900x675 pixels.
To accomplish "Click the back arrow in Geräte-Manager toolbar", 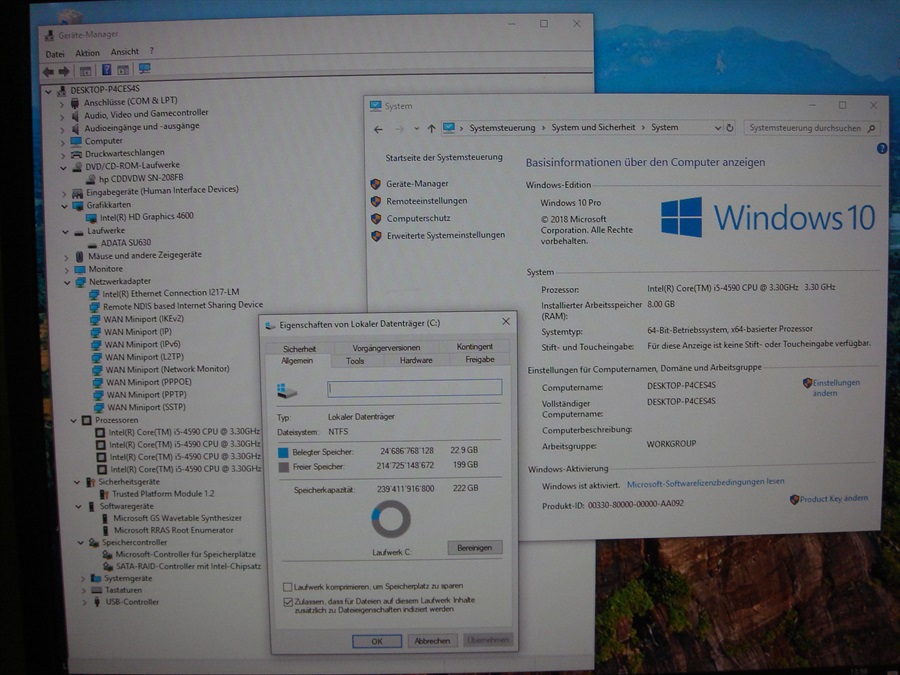I will point(48,71).
